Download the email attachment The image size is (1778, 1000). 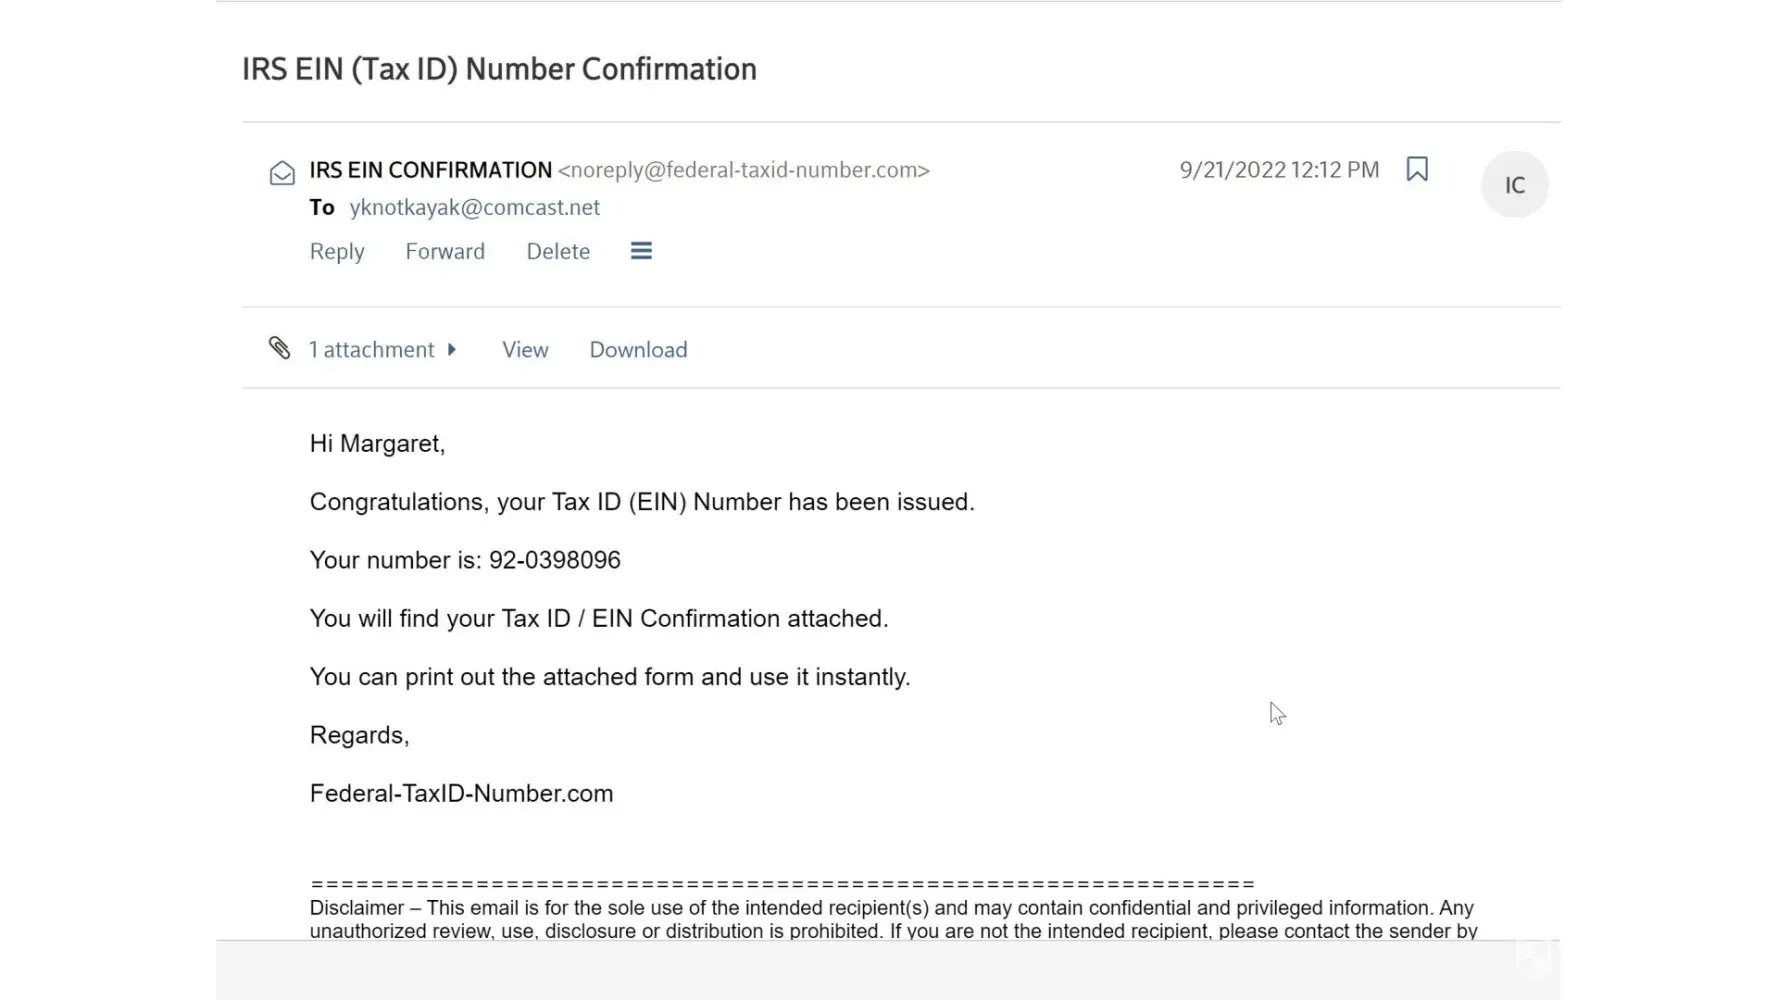click(x=638, y=350)
